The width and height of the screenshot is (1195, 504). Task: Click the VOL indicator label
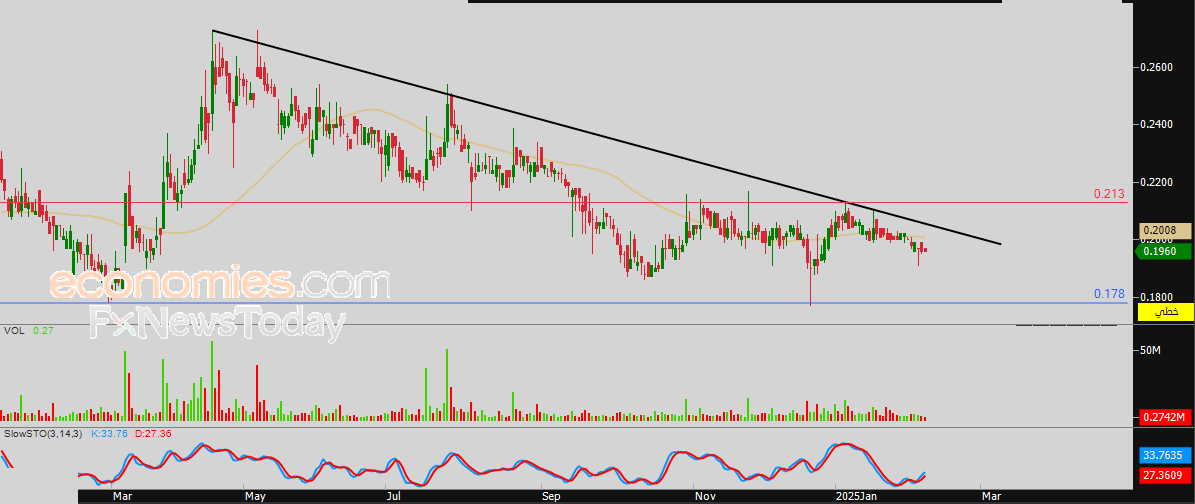(13, 331)
